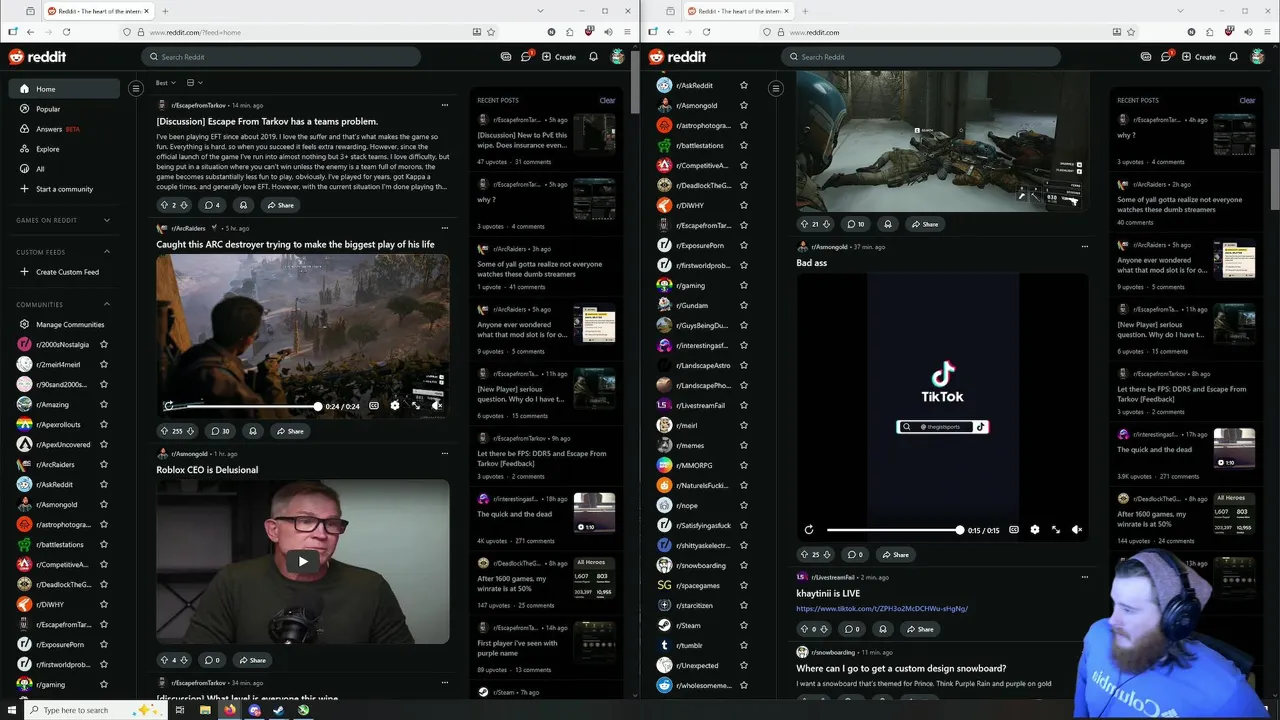Clear Recent Posts in the left window
The height and width of the screenshot is (720, 1280).
click(607, 100)
